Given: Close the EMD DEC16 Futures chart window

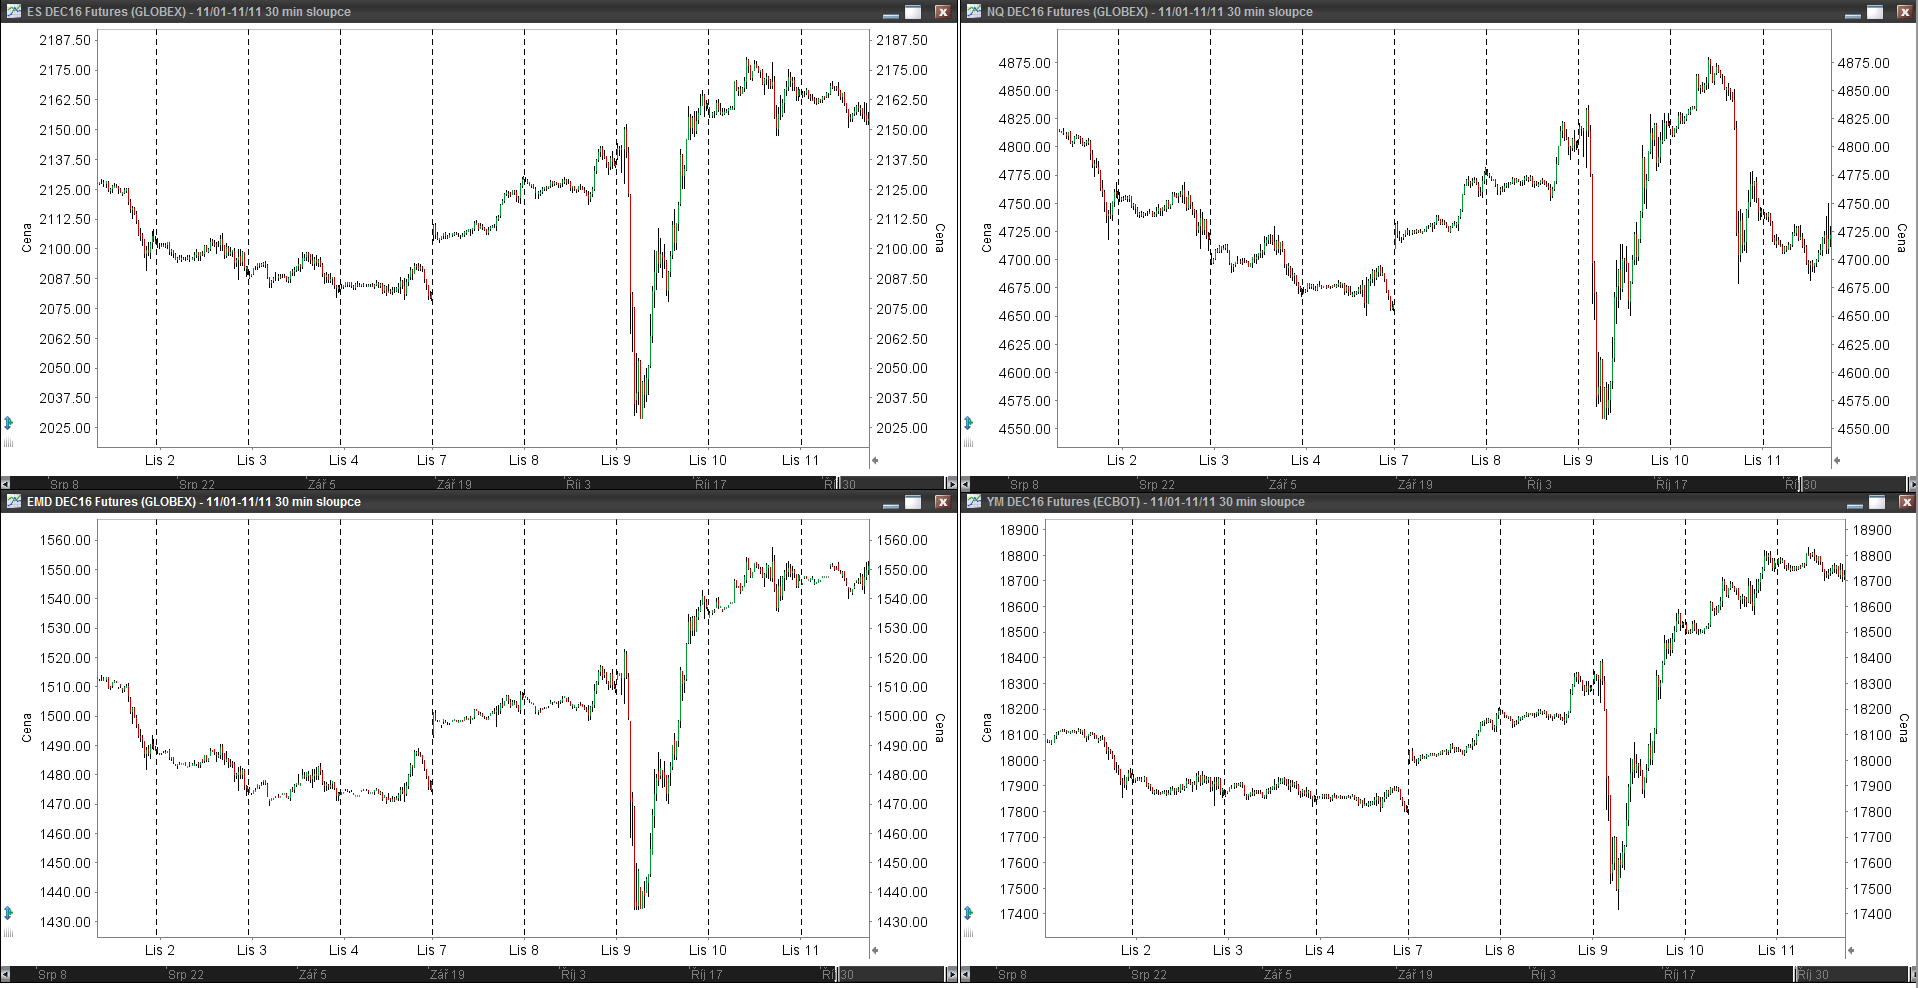Looking at the screenshot, I should coord(942,502).
